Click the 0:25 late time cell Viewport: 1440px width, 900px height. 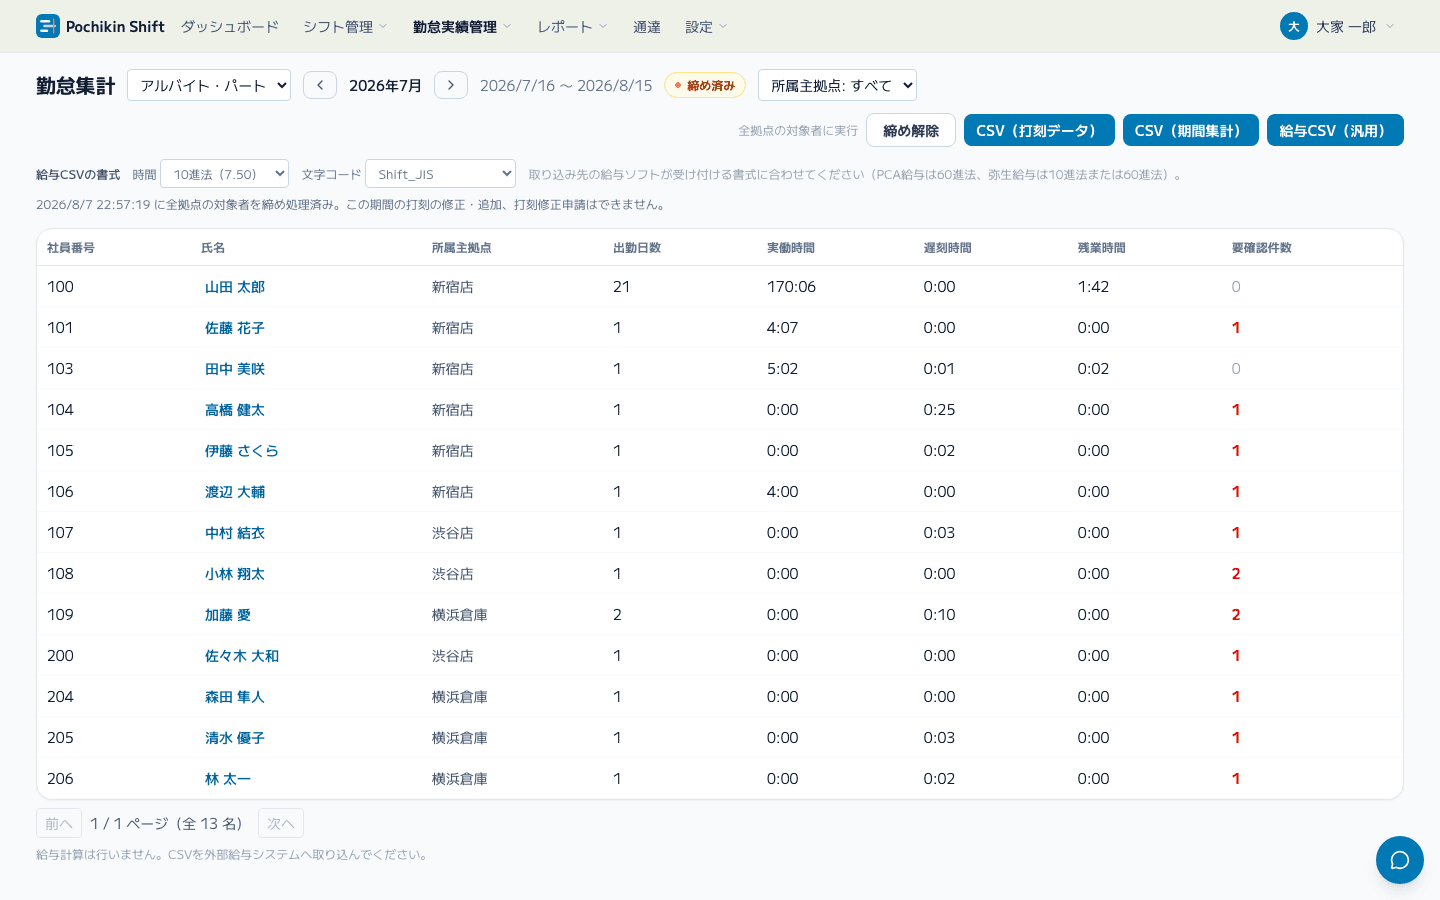tap(939, 410)
